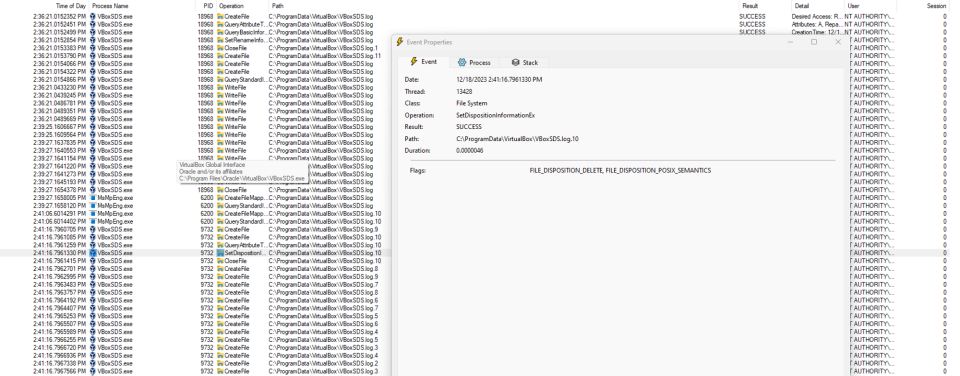Viewport: 960px width, 376px height.
Task: Click the Date value 12/18/2023 2:41:16.7961330 PM
Action: coord(499,80)
